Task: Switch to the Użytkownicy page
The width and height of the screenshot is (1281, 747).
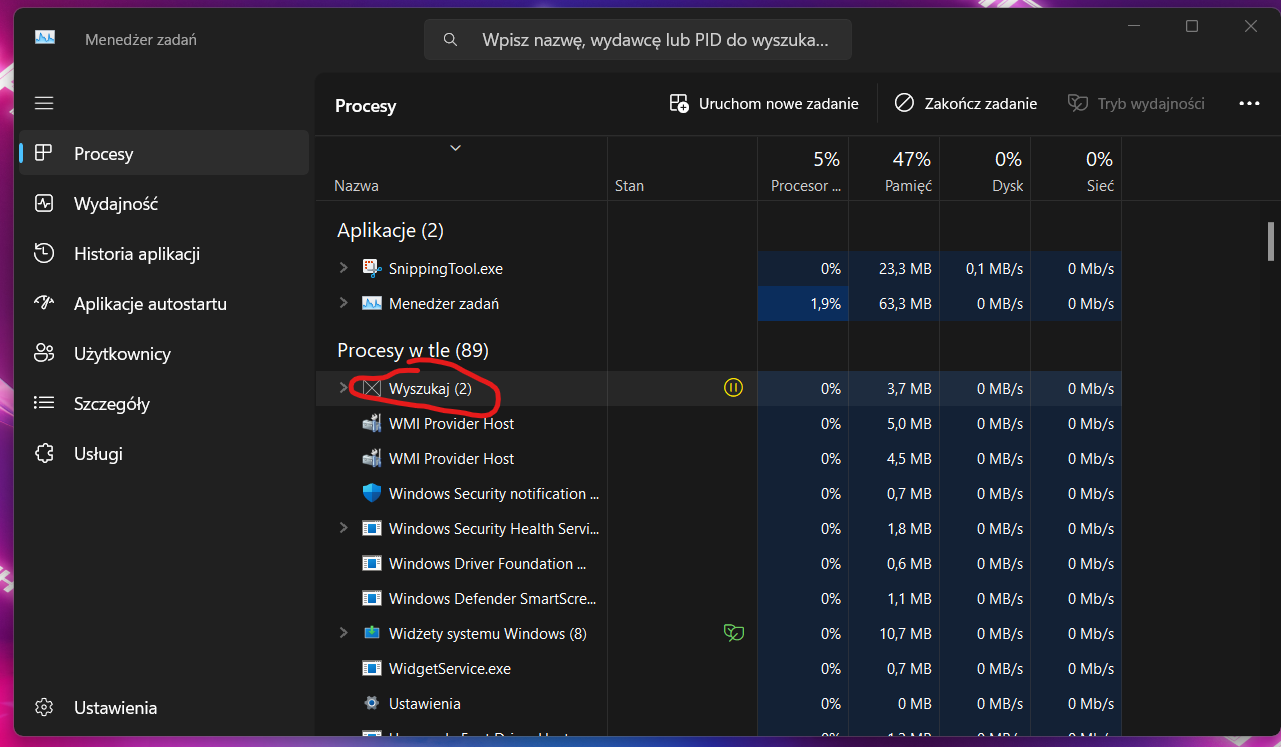Action: 164,353
